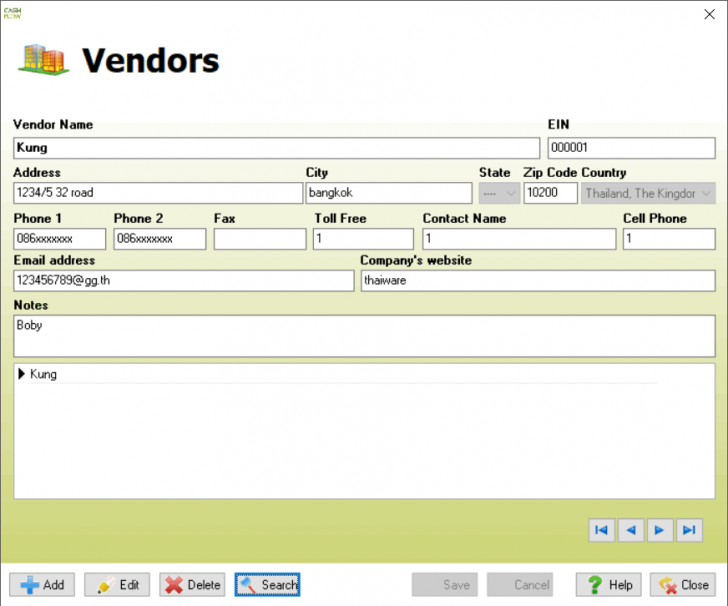Close the window with the X button
This screenshot has width=728, height=606.
[709, 14]
